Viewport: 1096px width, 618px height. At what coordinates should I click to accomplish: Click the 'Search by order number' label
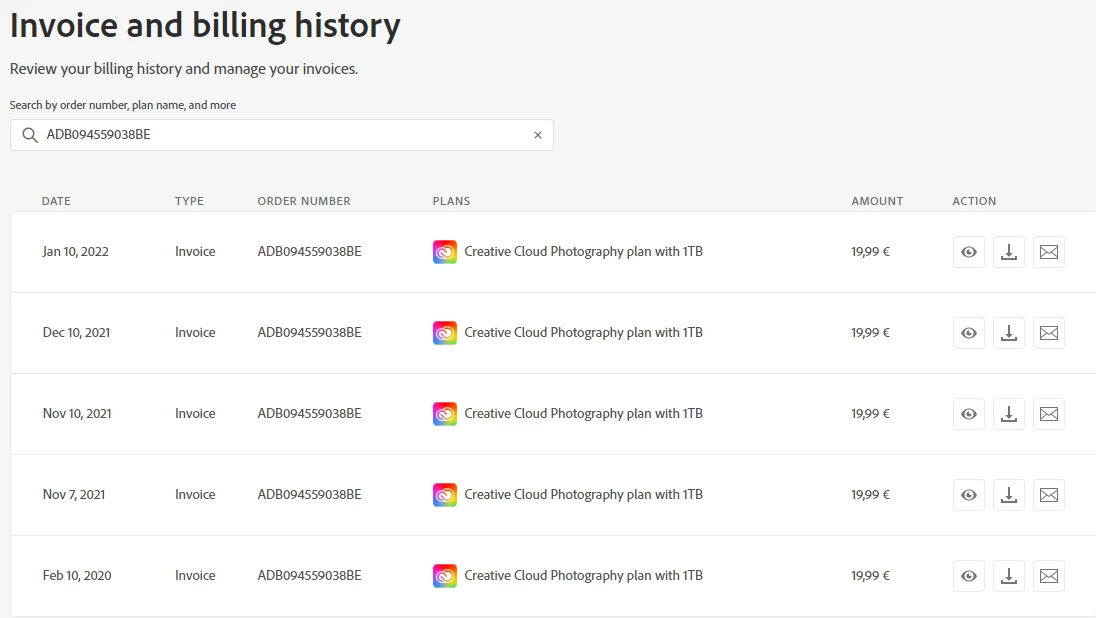click(x=122, y=105)
